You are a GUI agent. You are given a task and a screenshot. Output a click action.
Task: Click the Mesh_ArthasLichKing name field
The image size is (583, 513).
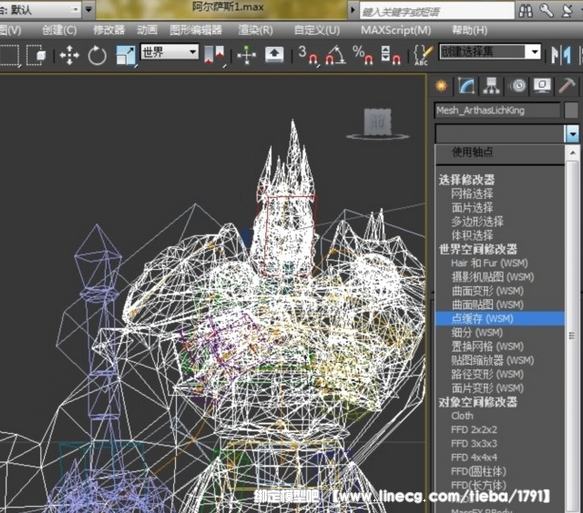(497, 110)
